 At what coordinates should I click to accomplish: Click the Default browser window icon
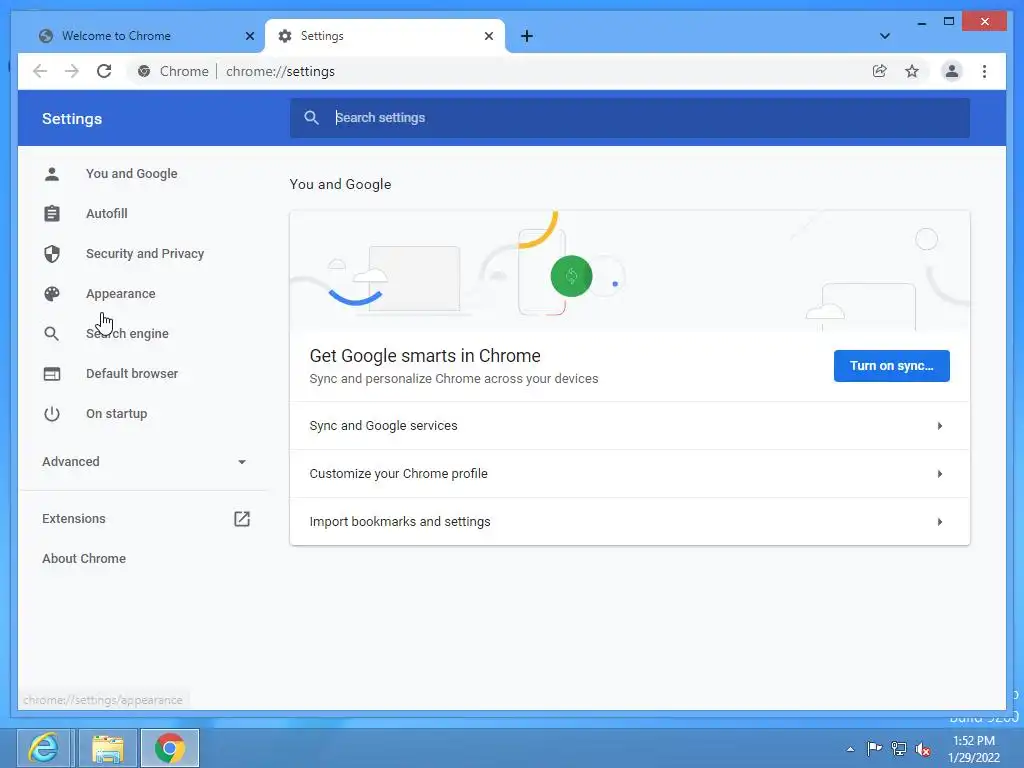[52, 374]
